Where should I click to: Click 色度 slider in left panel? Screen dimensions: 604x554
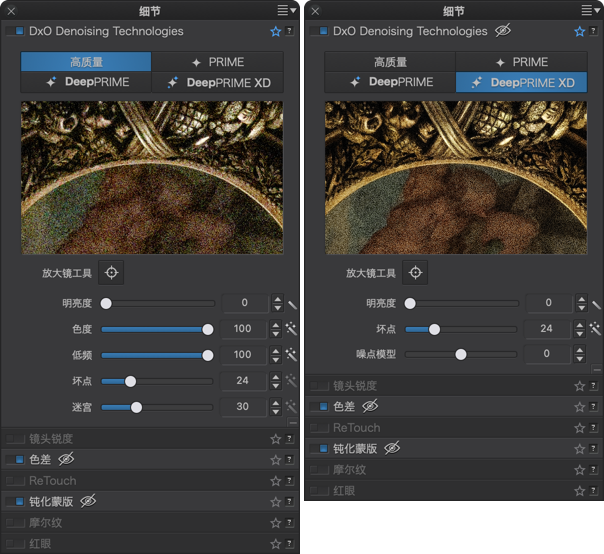tap(158, 329)
